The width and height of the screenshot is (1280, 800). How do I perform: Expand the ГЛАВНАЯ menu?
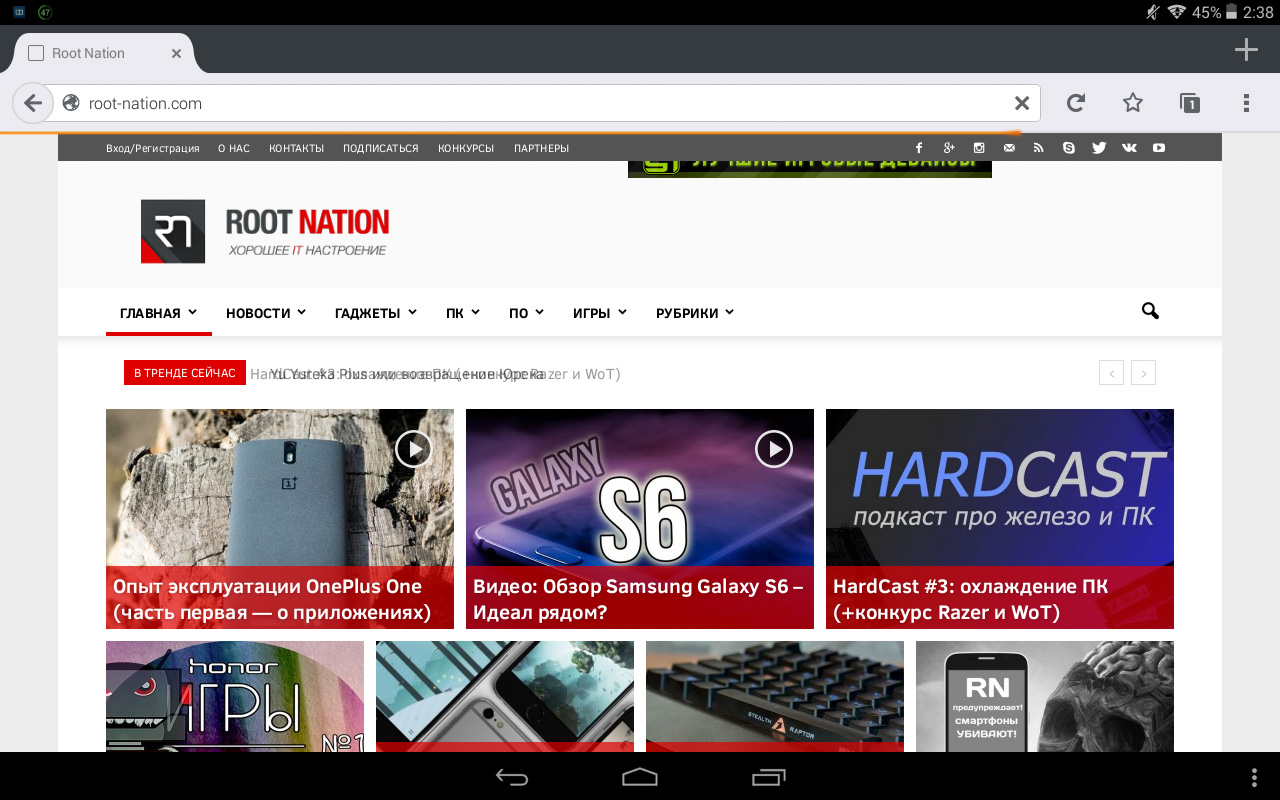[159, 313]
